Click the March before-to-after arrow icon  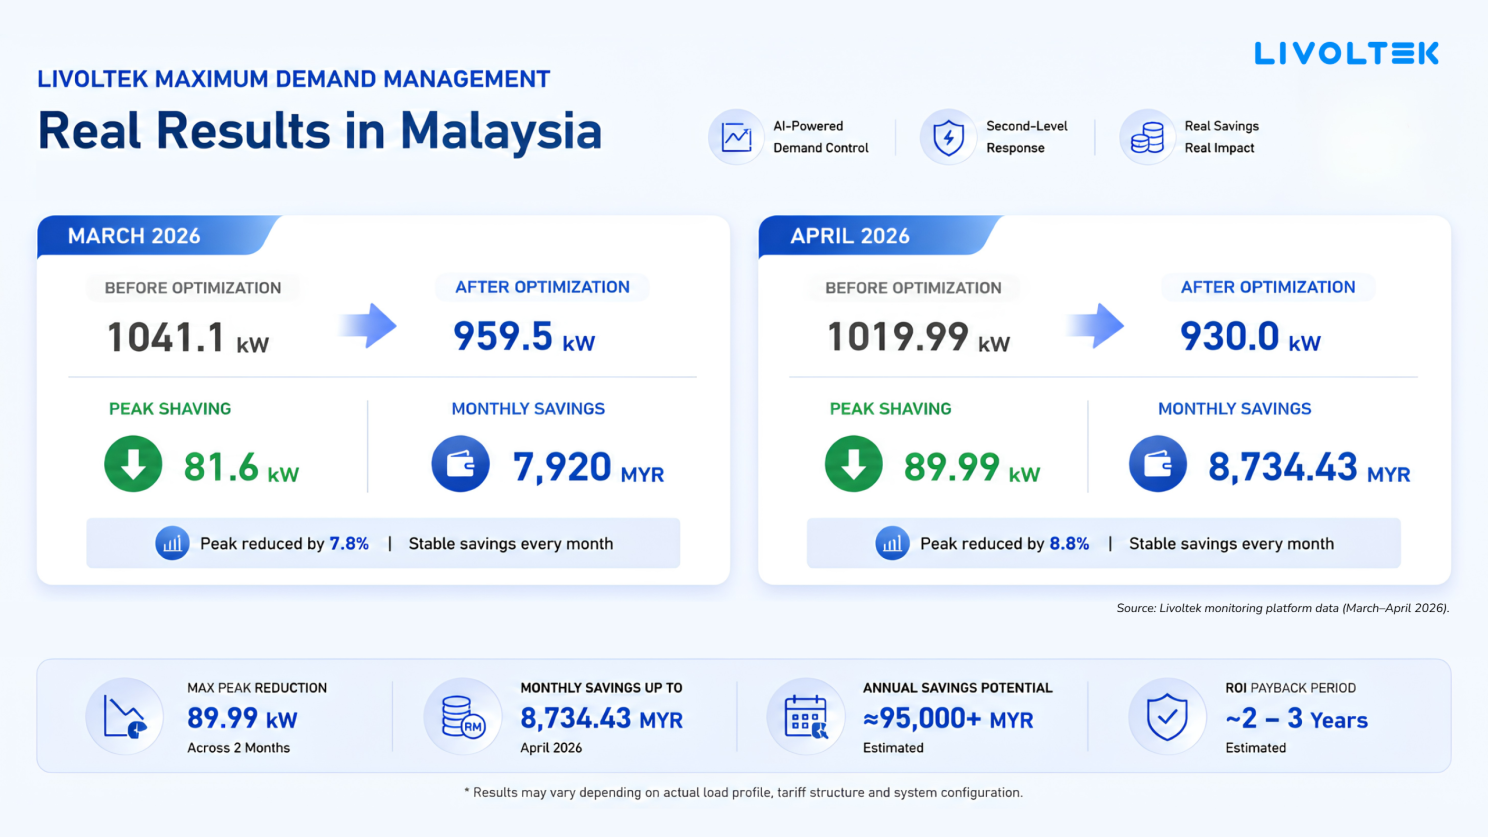click(x=368, y=325)
